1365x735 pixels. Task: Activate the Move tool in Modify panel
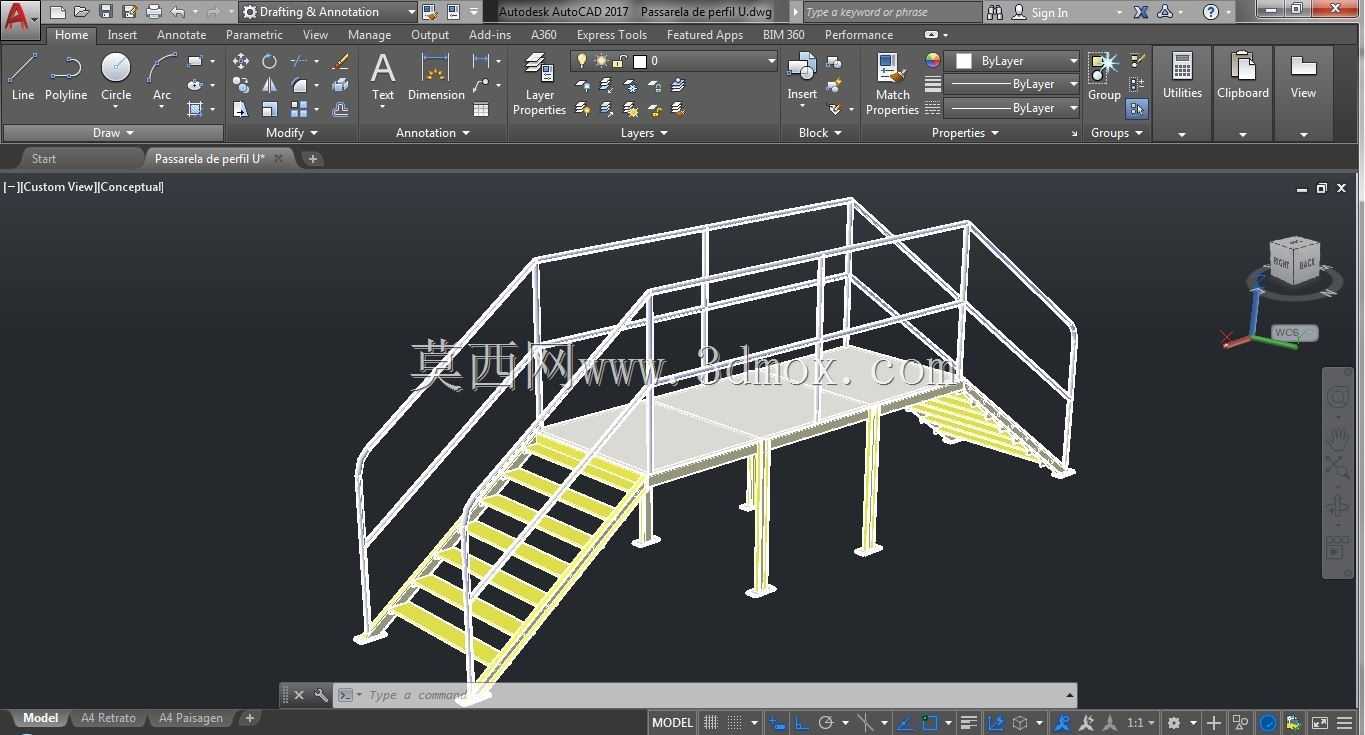pos(241,61)
